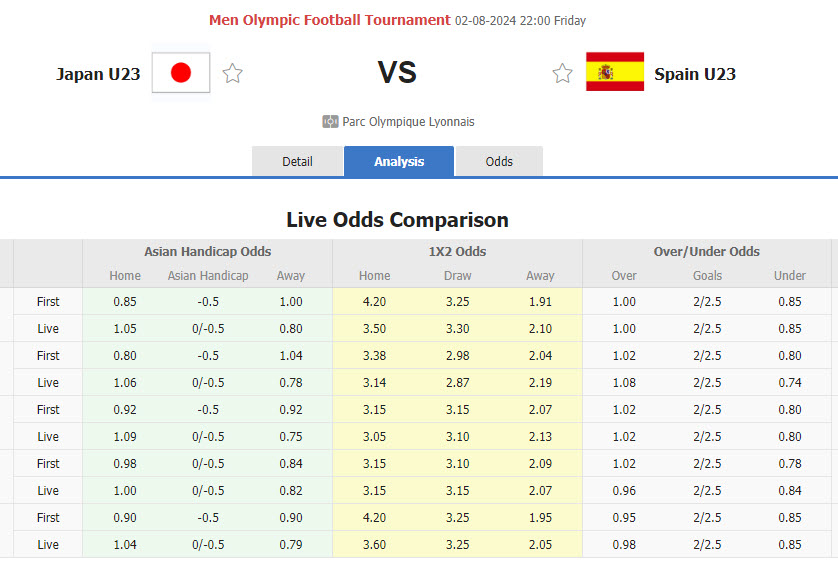This screenshot has width=838, height=561.
Task: Select the Analysis tab
Action: (399, 161)
